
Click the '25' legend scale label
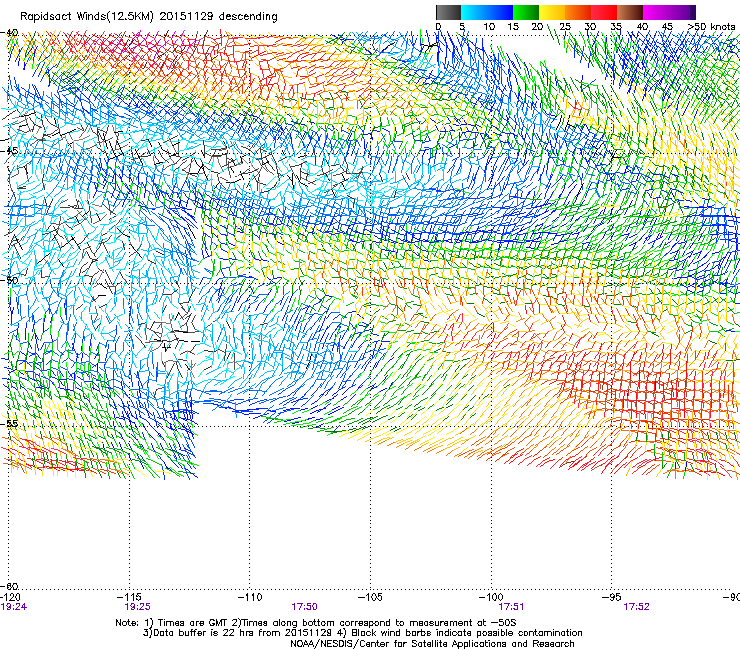(565, 26)
